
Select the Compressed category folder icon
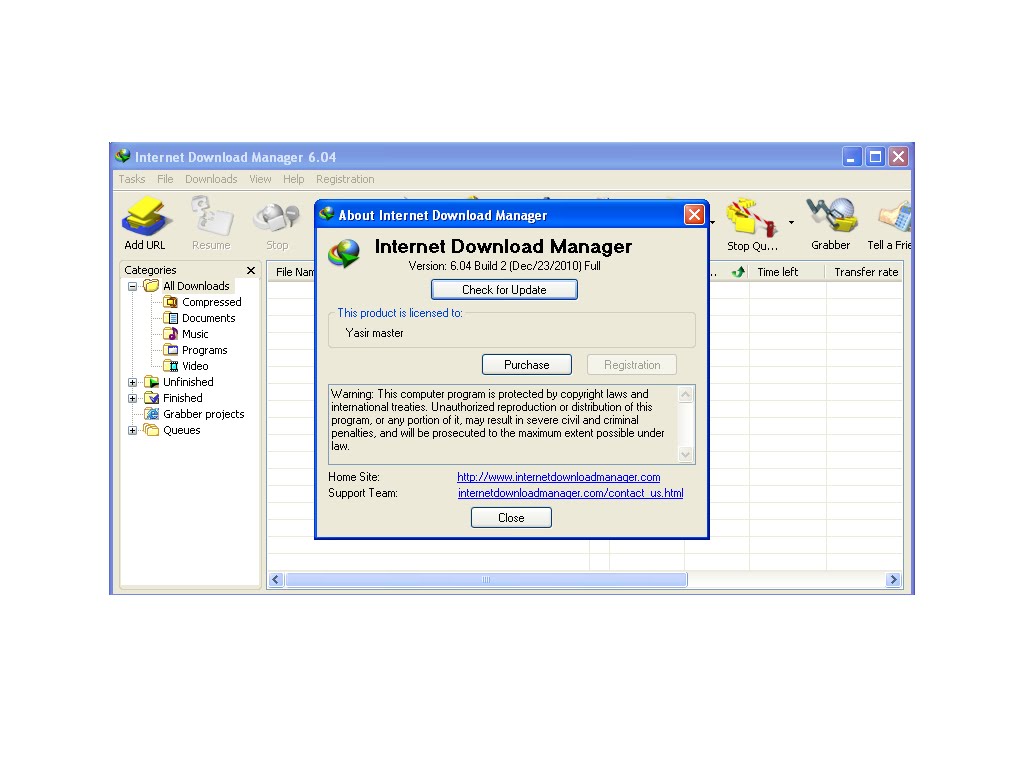[170, 302]
